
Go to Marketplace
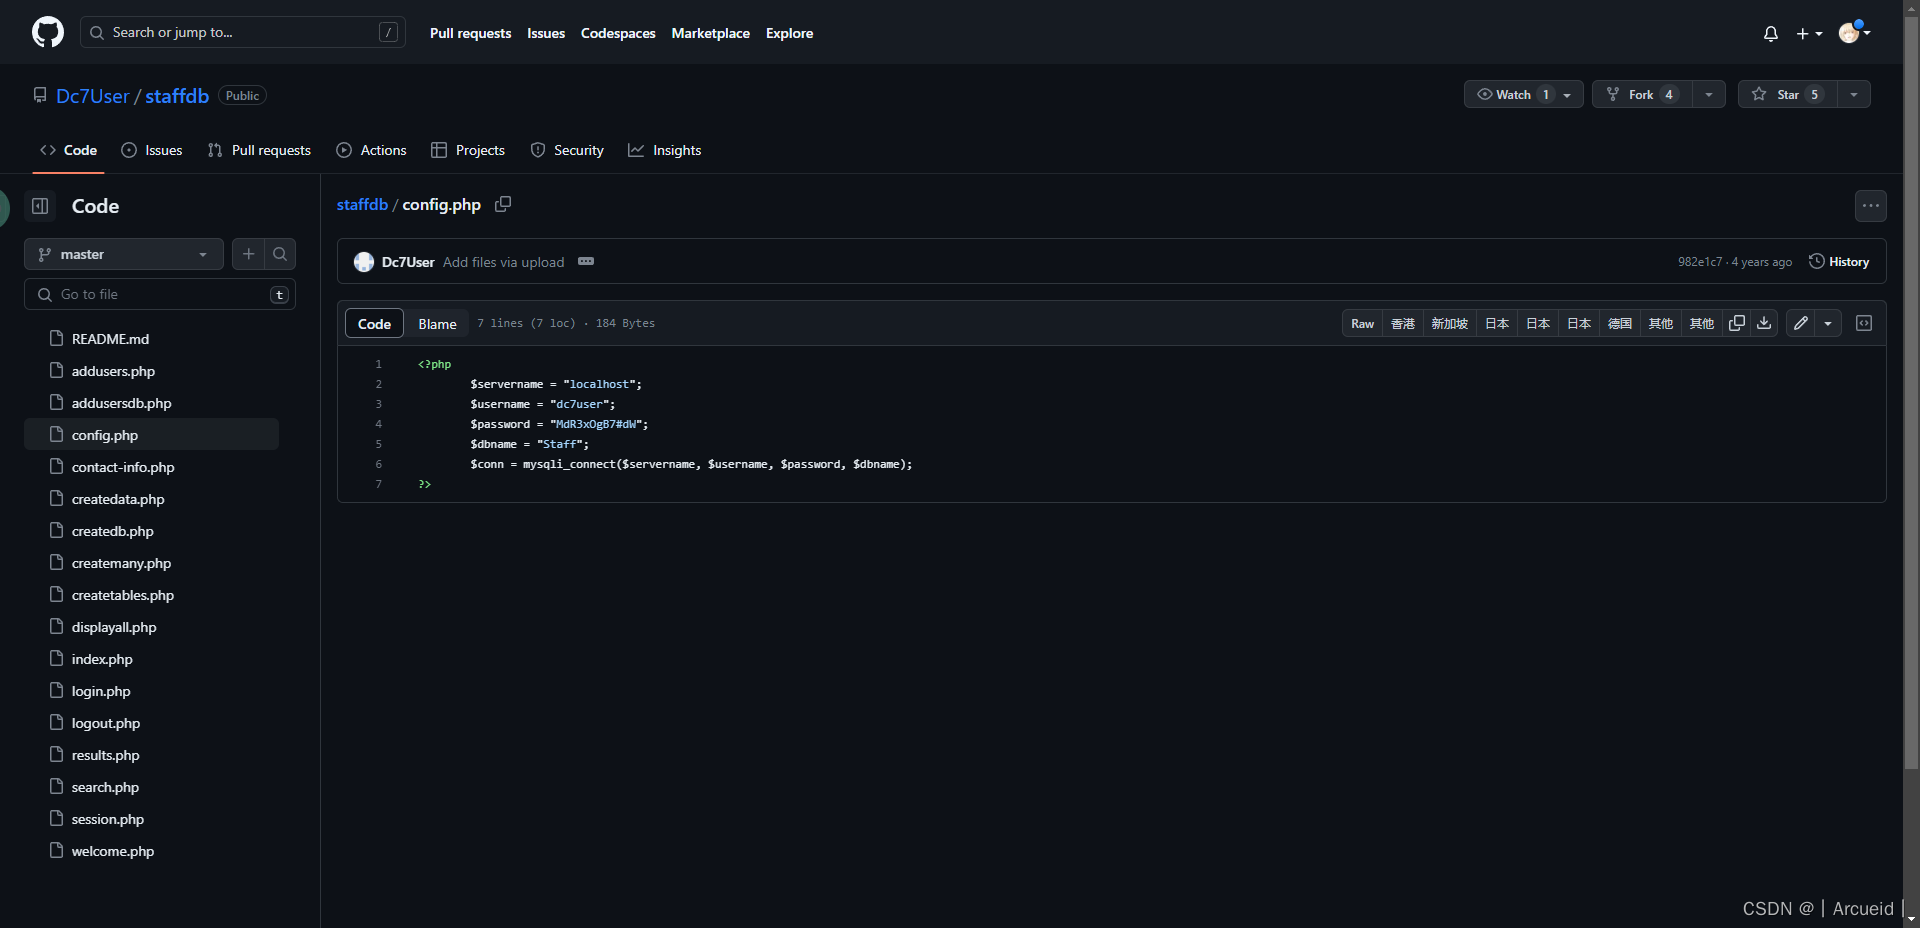[711, 33]
